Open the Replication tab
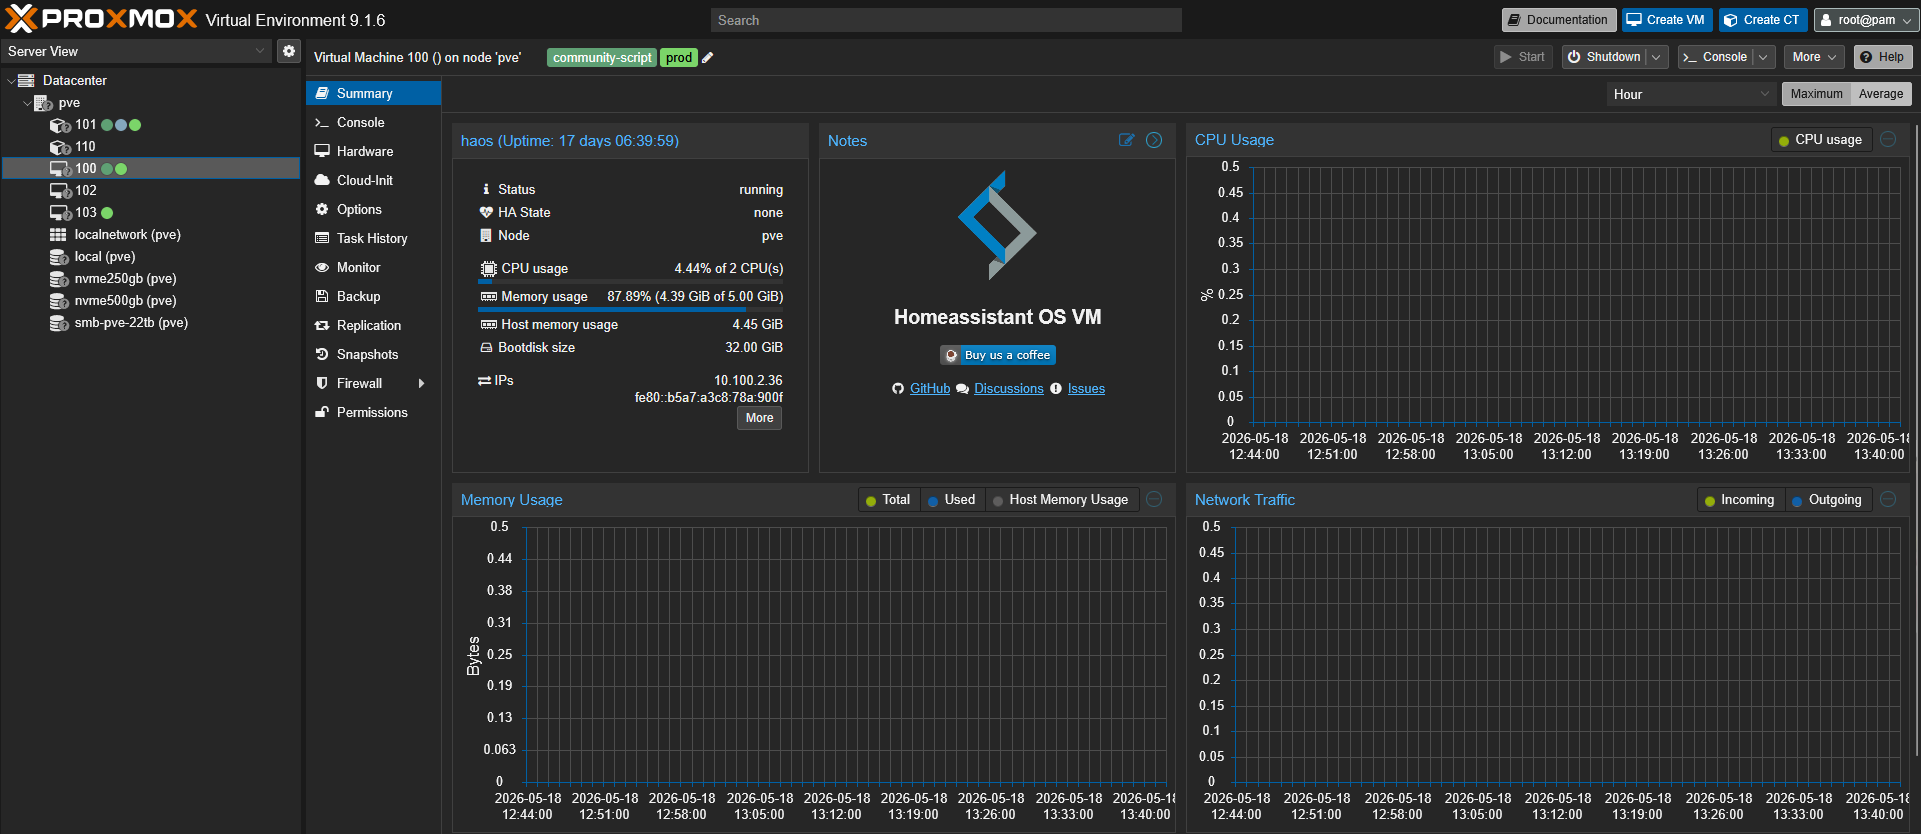 coord(373,325)
